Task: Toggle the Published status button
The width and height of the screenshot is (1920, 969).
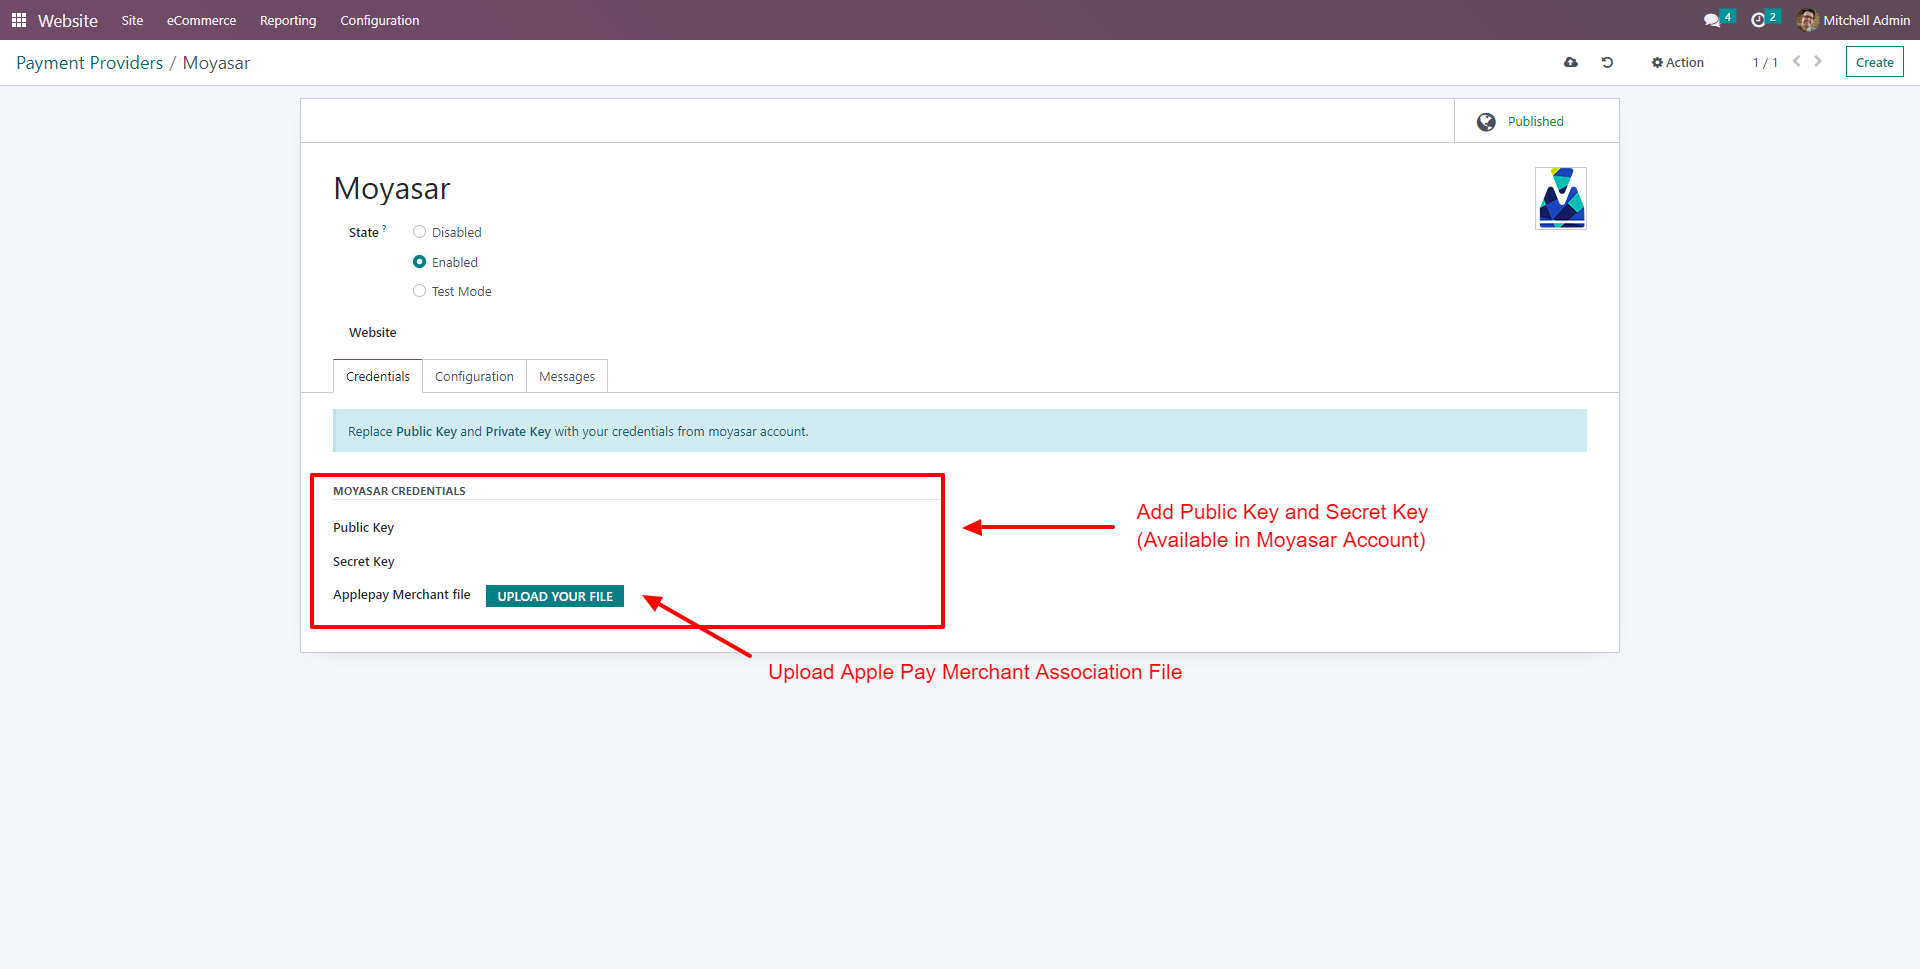Action: [x=1536, y=121]
